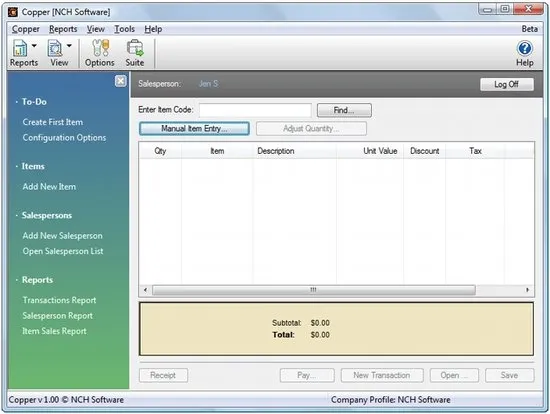Open the Transactions Report link
Viewport: 550px width, 414px height.
(x=59, y=300)
